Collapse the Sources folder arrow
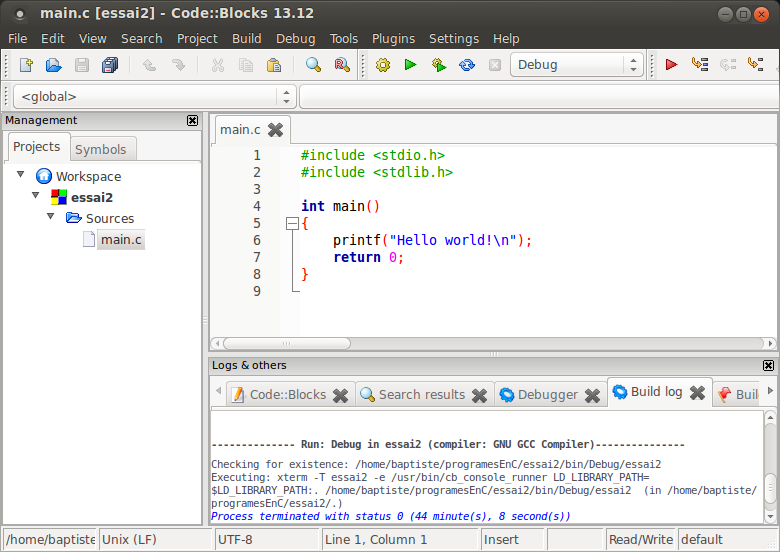 [x=51, y=217]
